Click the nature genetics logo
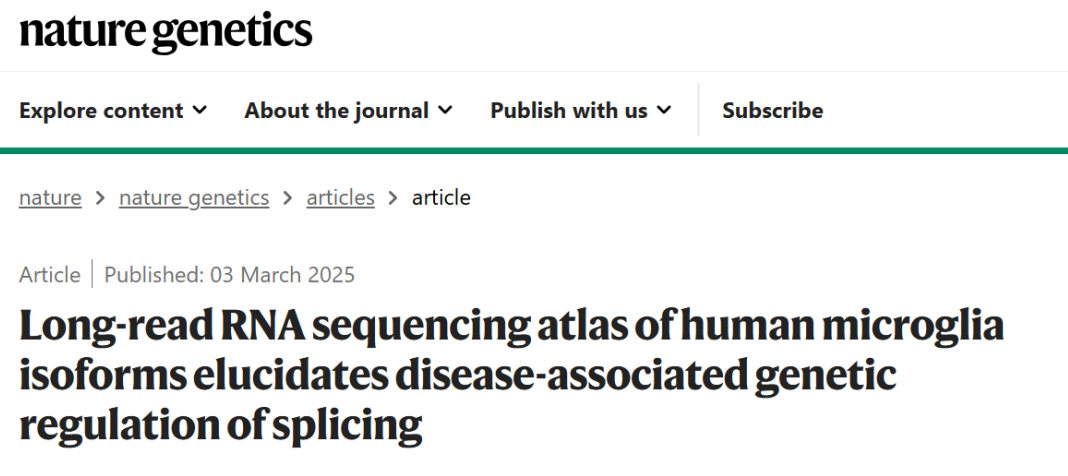Screen dimensions: 1068x476 pos(166,32)
